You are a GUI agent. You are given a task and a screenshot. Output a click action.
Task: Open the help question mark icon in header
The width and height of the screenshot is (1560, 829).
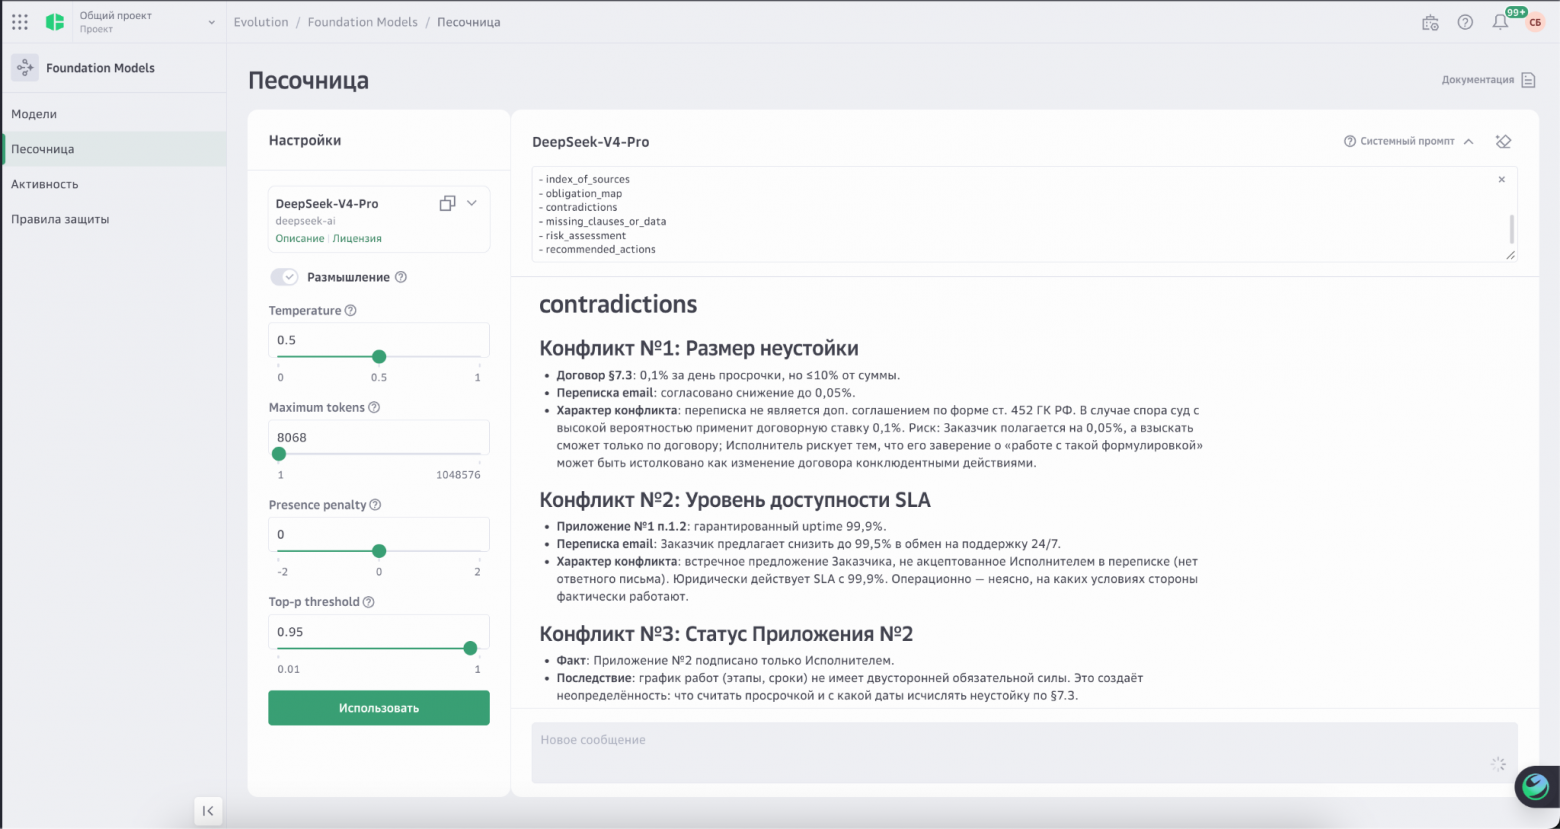tap(1465, 22)
